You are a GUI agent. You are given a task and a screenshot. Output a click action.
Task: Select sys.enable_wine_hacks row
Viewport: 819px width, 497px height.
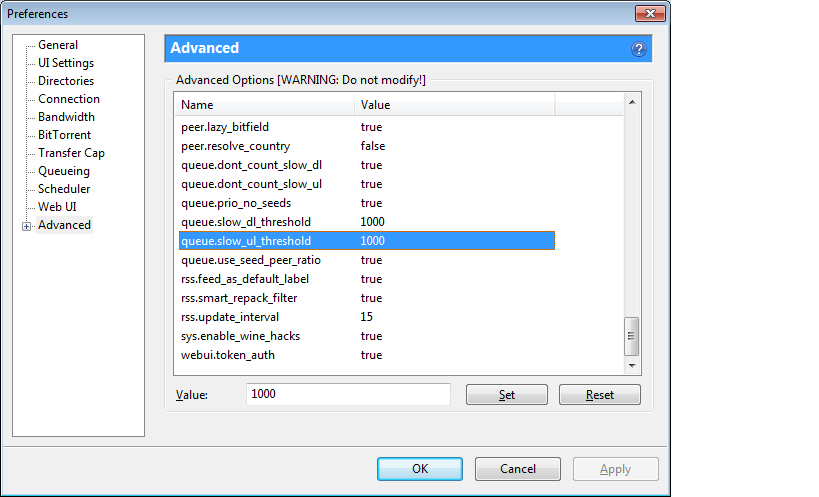pyautogui.click(x=367, y=336)
